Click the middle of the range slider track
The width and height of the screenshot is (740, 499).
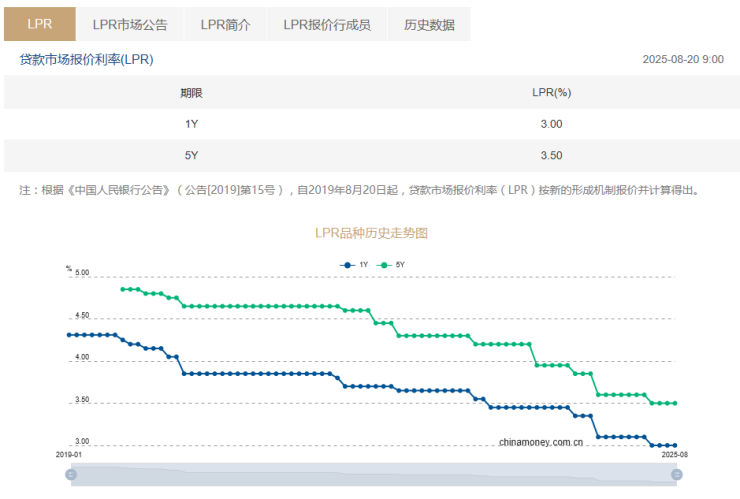pyautogui.click(x=373, y=474)
